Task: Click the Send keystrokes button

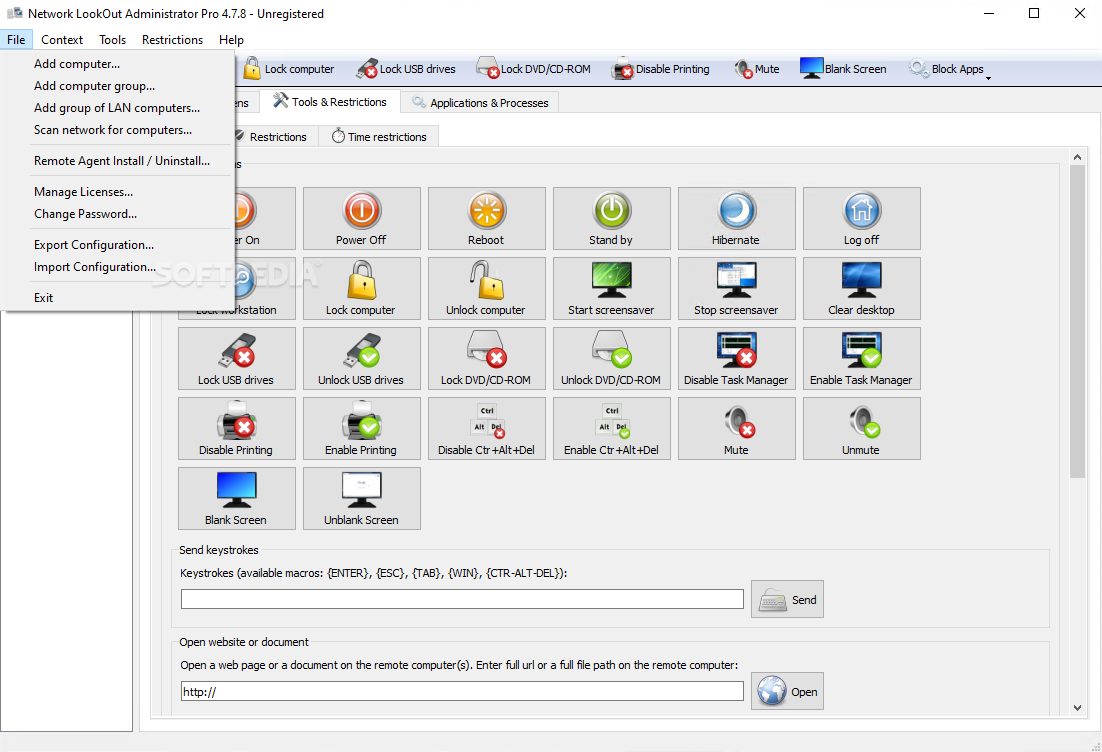Action: point(787,599)
